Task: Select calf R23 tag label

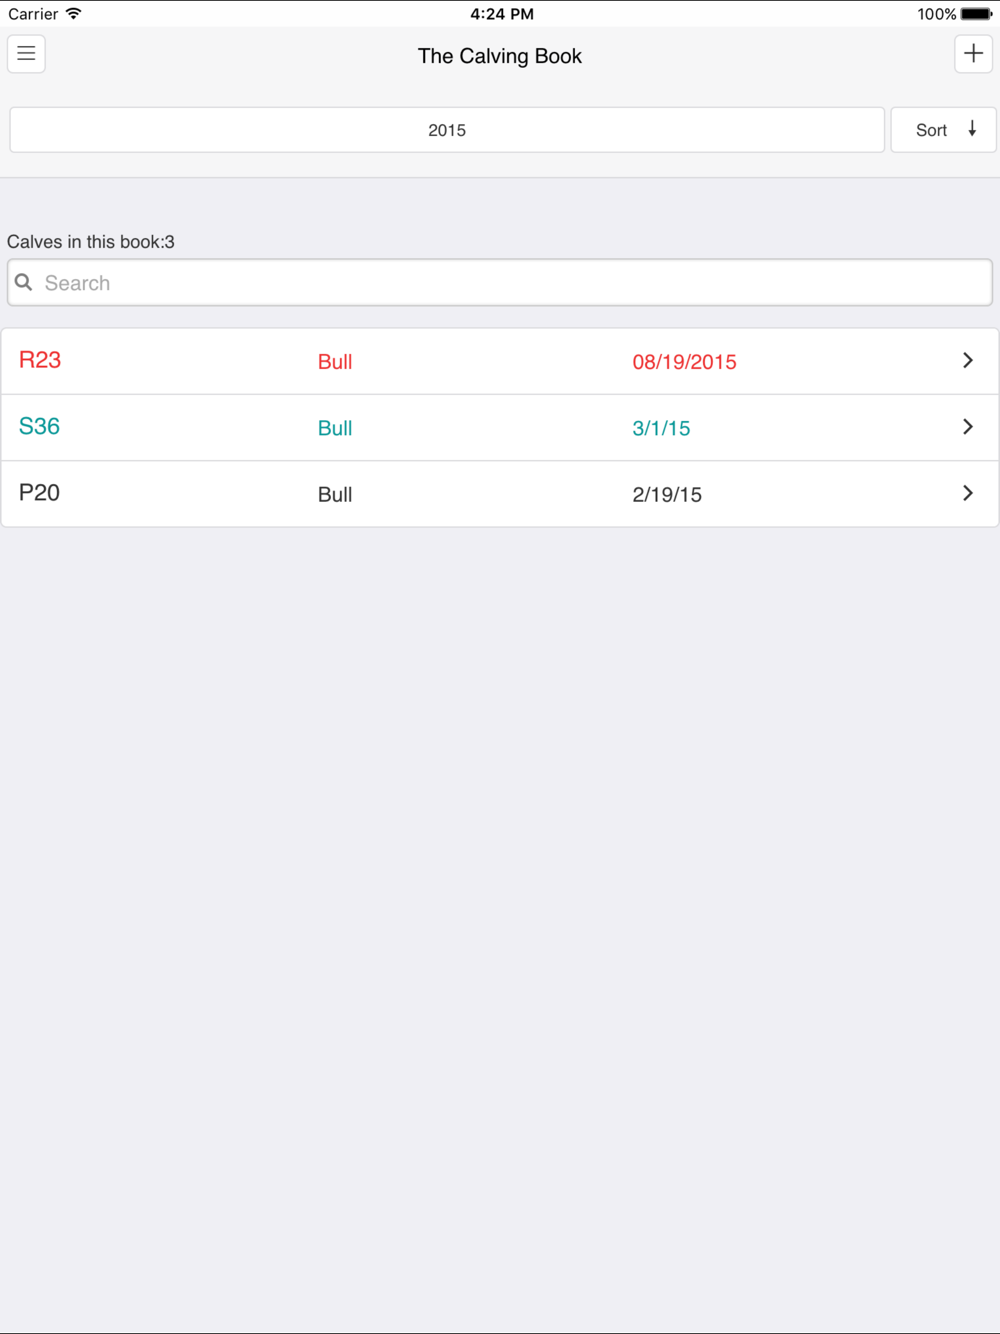Action: [40, 360]
